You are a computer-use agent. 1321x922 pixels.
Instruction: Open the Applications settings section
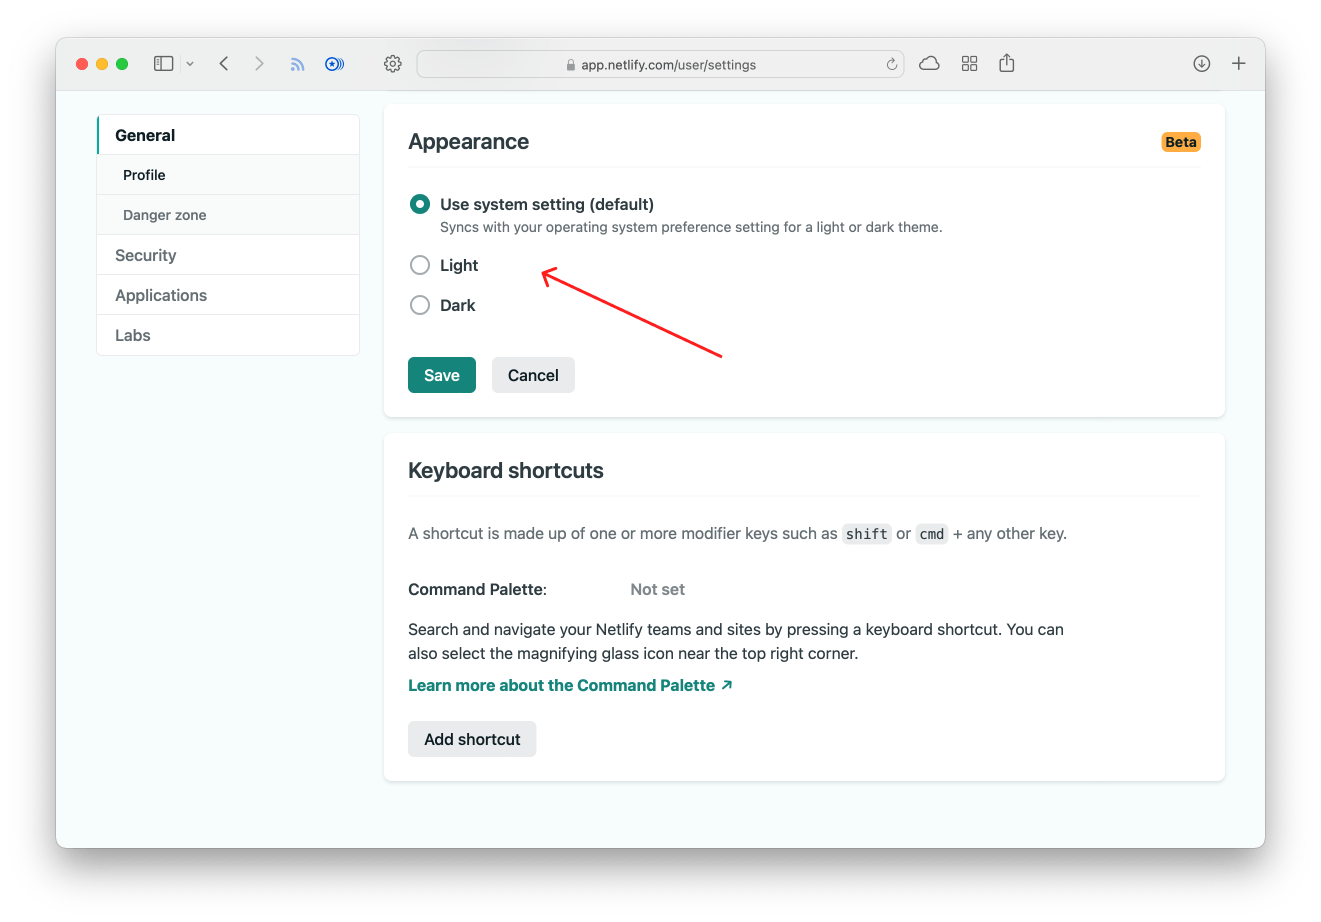[x=228, y=295]
